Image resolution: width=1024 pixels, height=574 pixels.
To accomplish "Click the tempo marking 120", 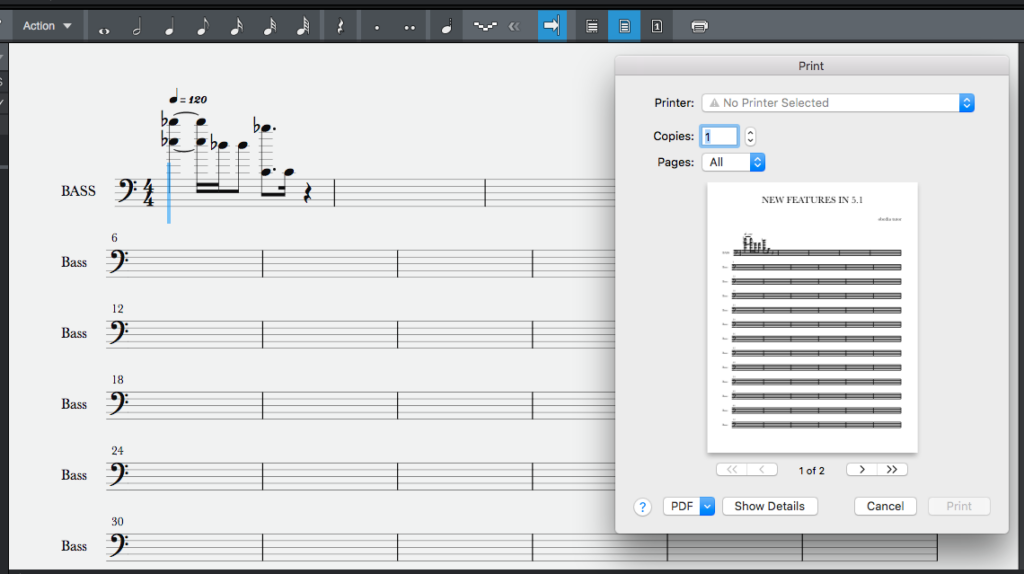I will tap(188, 99).
